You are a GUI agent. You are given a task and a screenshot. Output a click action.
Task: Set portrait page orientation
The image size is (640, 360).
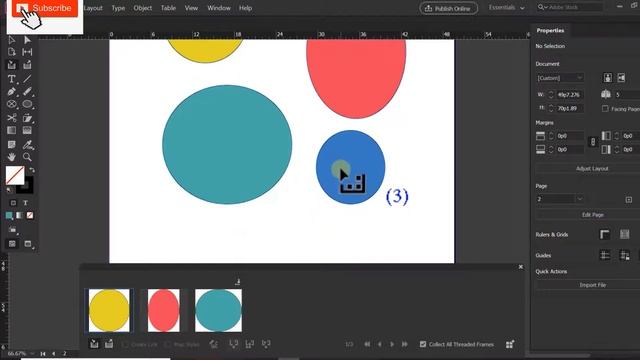608,78
